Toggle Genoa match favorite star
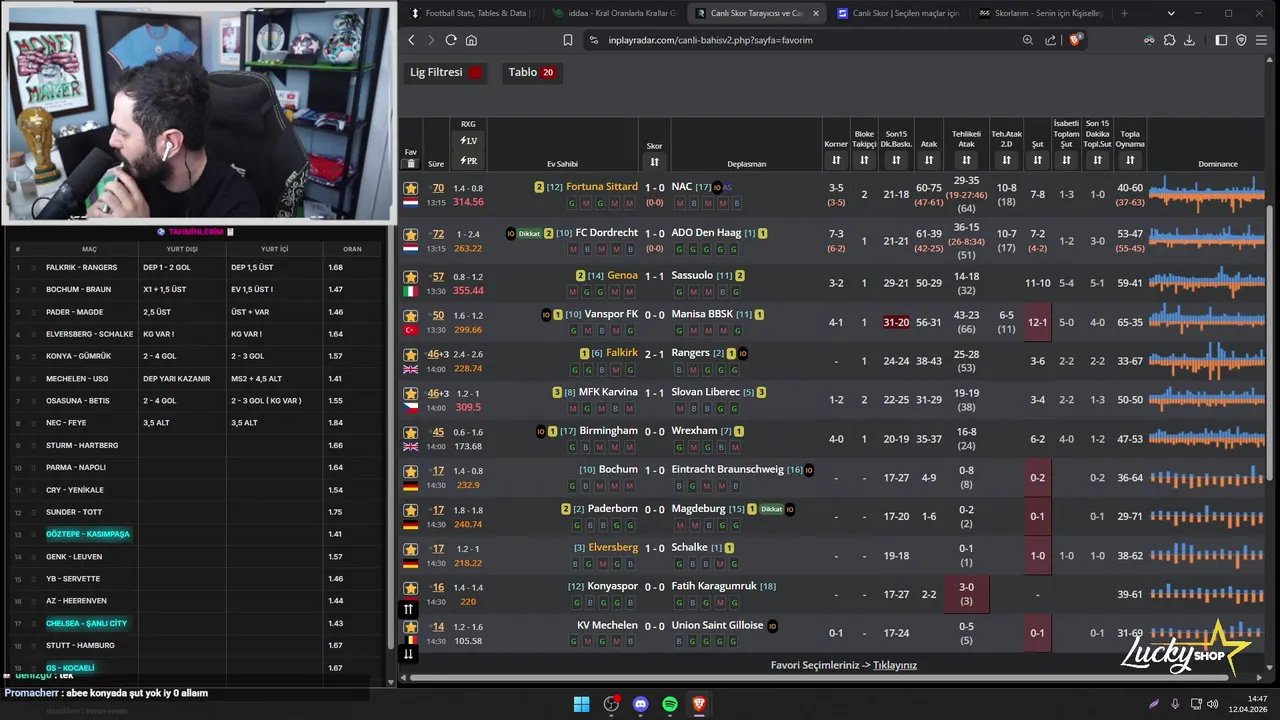Screen dimensions: 1280x720 pos(410,277)
